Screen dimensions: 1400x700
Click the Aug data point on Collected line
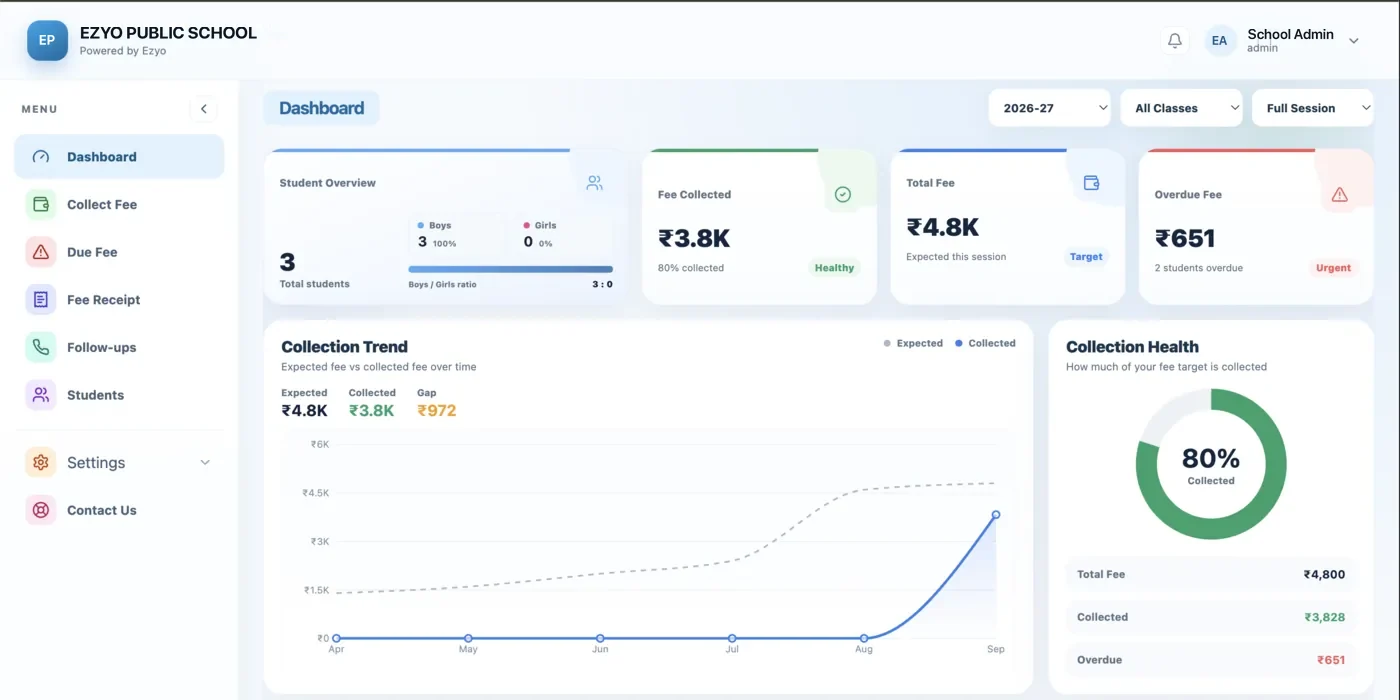[x=864, y=638]
